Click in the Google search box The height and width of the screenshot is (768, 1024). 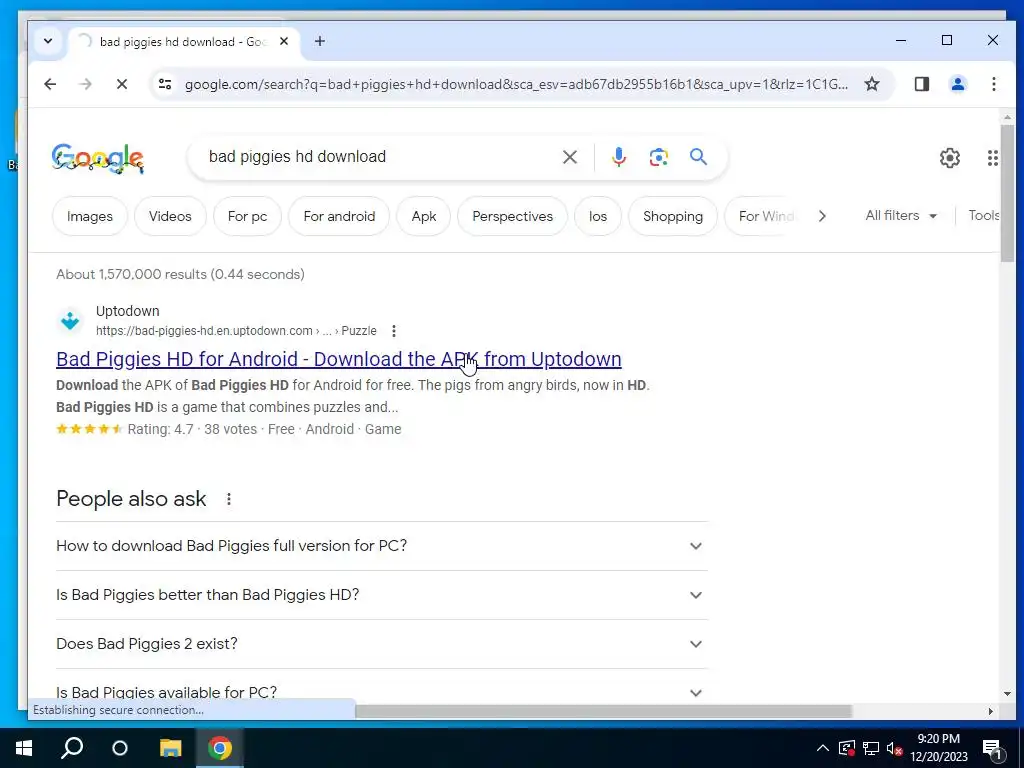pos(379,157)
